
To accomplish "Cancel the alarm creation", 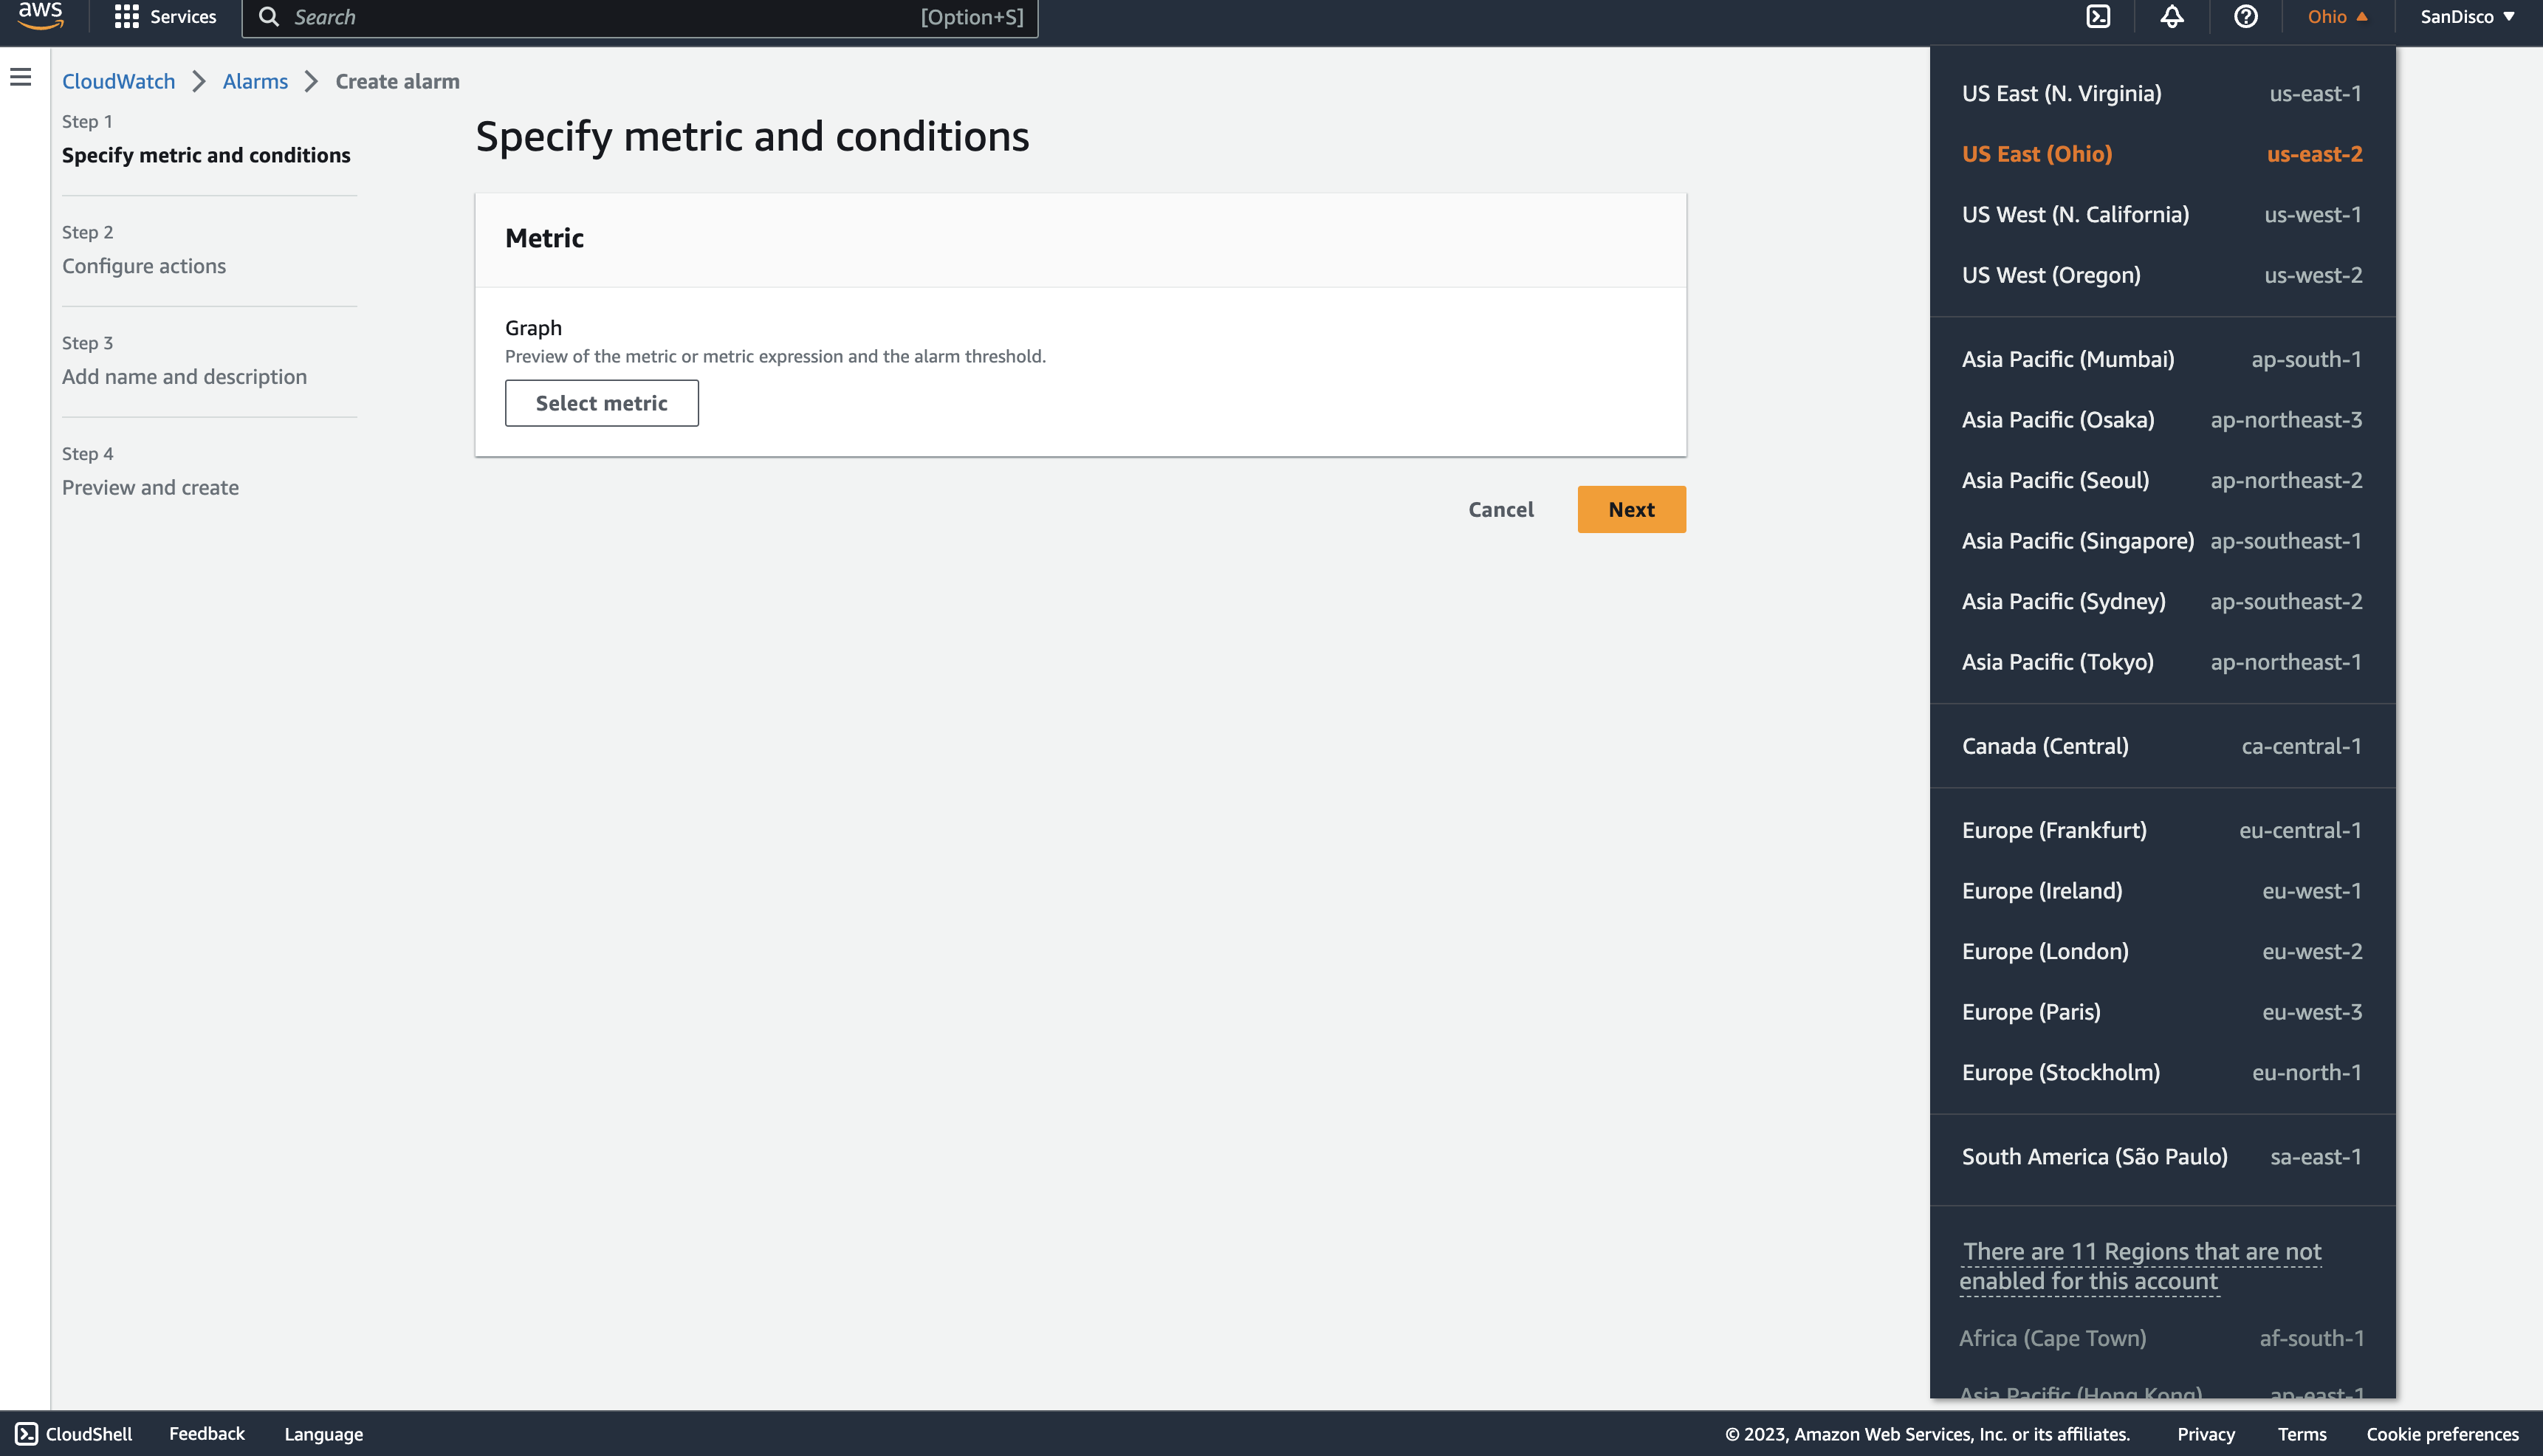I will point(1500,509).
